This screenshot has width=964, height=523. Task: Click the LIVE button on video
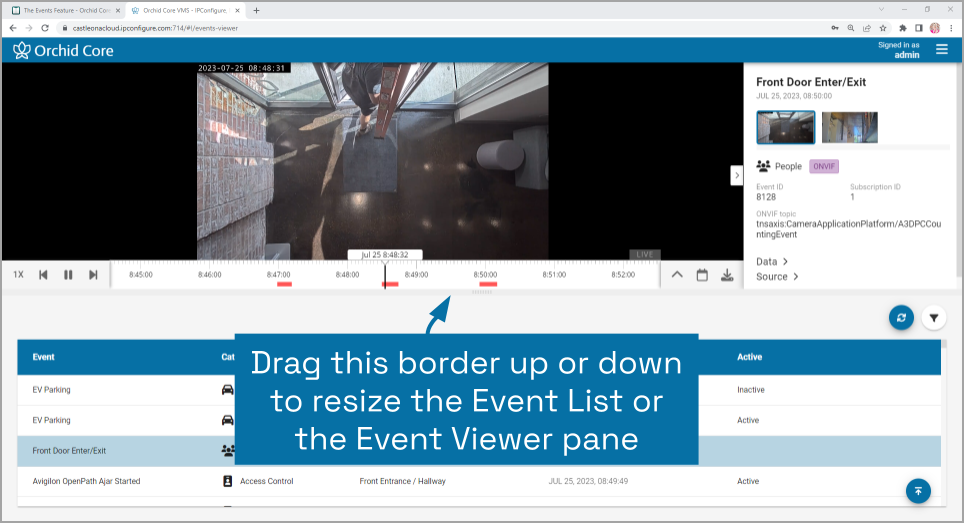645,254
